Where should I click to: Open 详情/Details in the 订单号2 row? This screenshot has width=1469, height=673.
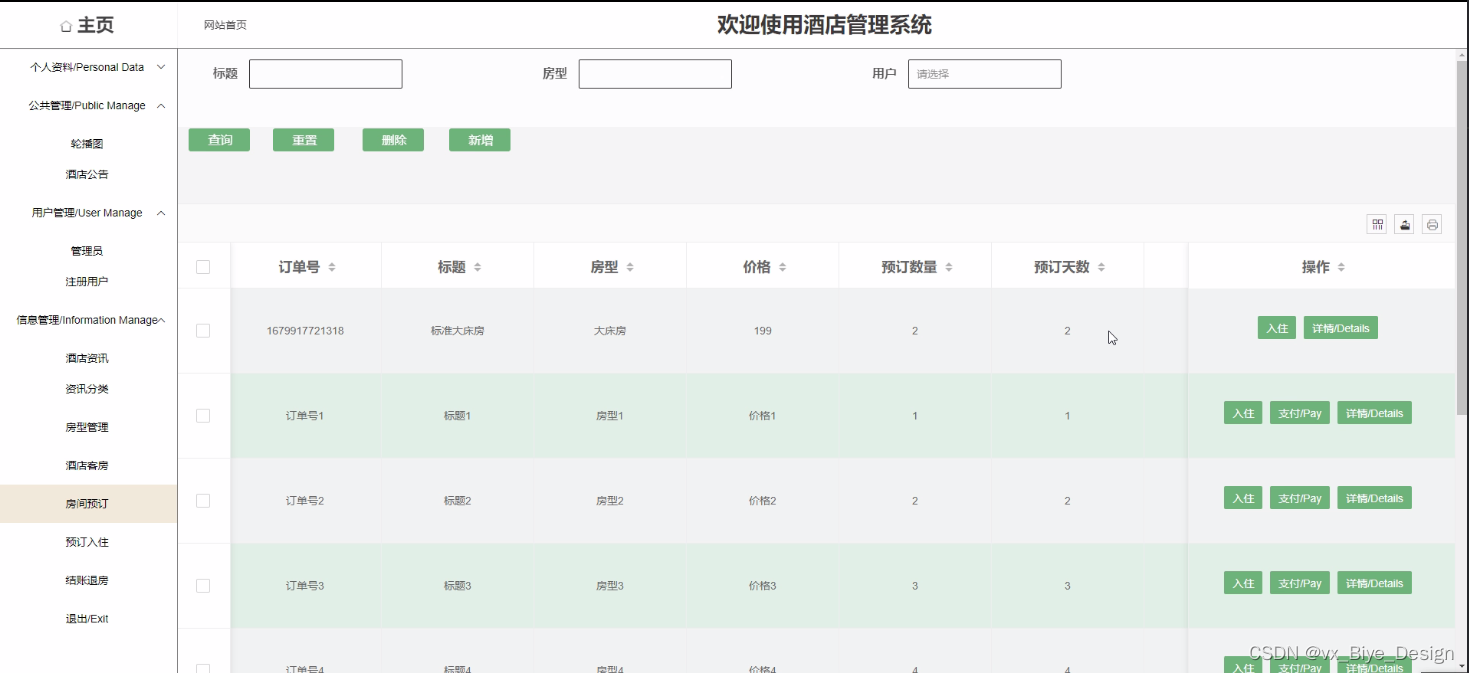point(1374,498)
